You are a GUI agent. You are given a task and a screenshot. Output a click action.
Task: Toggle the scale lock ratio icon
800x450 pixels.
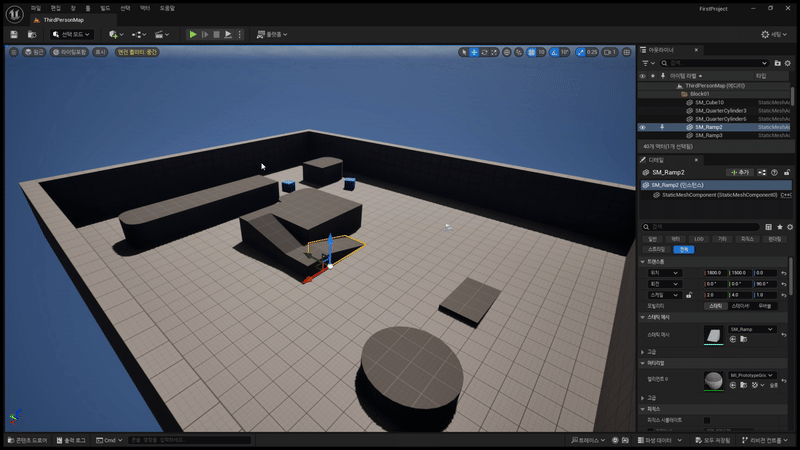click(689, 295)
